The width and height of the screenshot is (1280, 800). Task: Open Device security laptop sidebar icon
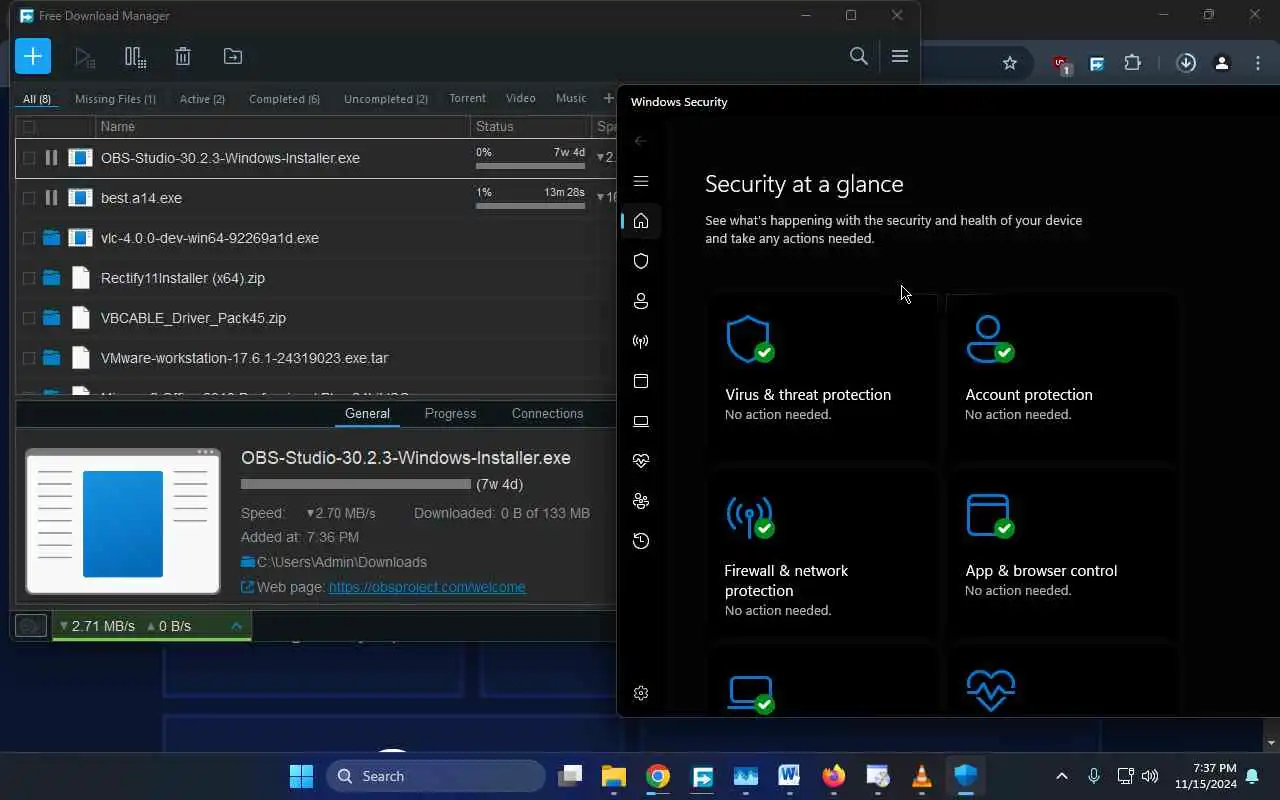pyautogui.click(x=641, y=421)
